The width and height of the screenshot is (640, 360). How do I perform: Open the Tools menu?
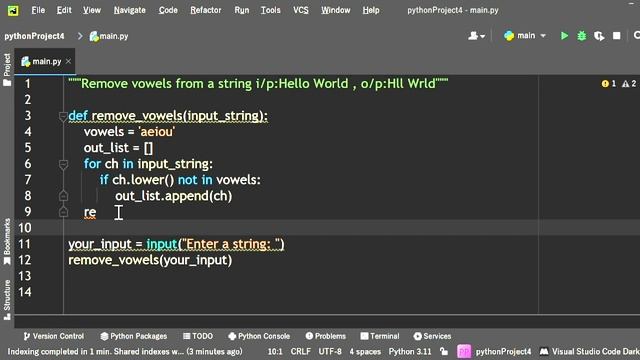click(x=271, y=10)
